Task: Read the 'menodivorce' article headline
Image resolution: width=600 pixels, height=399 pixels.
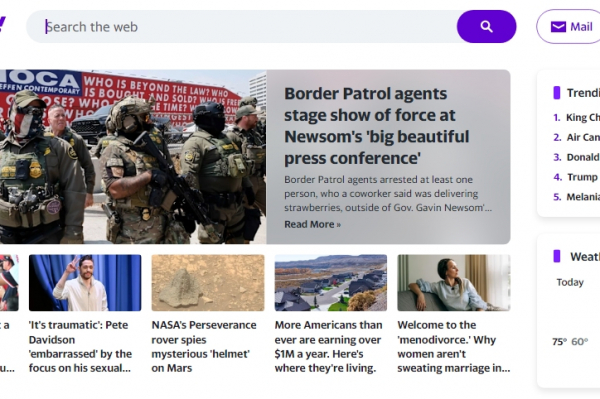Action: click(x=453, y=346)
